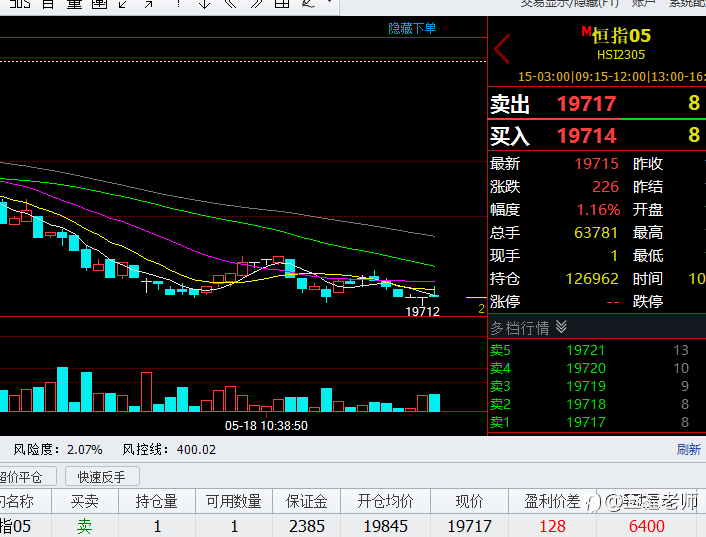Click the 19712 low price label on the chart
The height and width of the screenshot is (537, 706).
pyautogui.click(x=422, y=311)
